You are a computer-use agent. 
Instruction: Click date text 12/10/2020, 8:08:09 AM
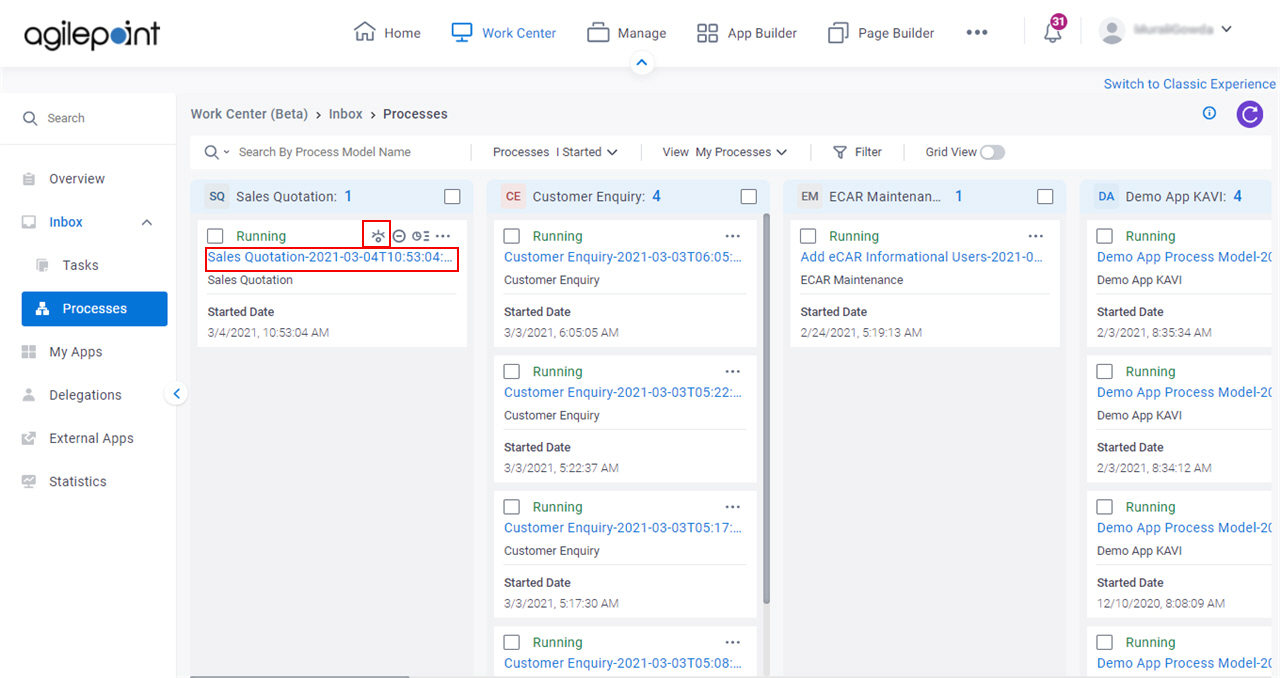[1161, 603]
